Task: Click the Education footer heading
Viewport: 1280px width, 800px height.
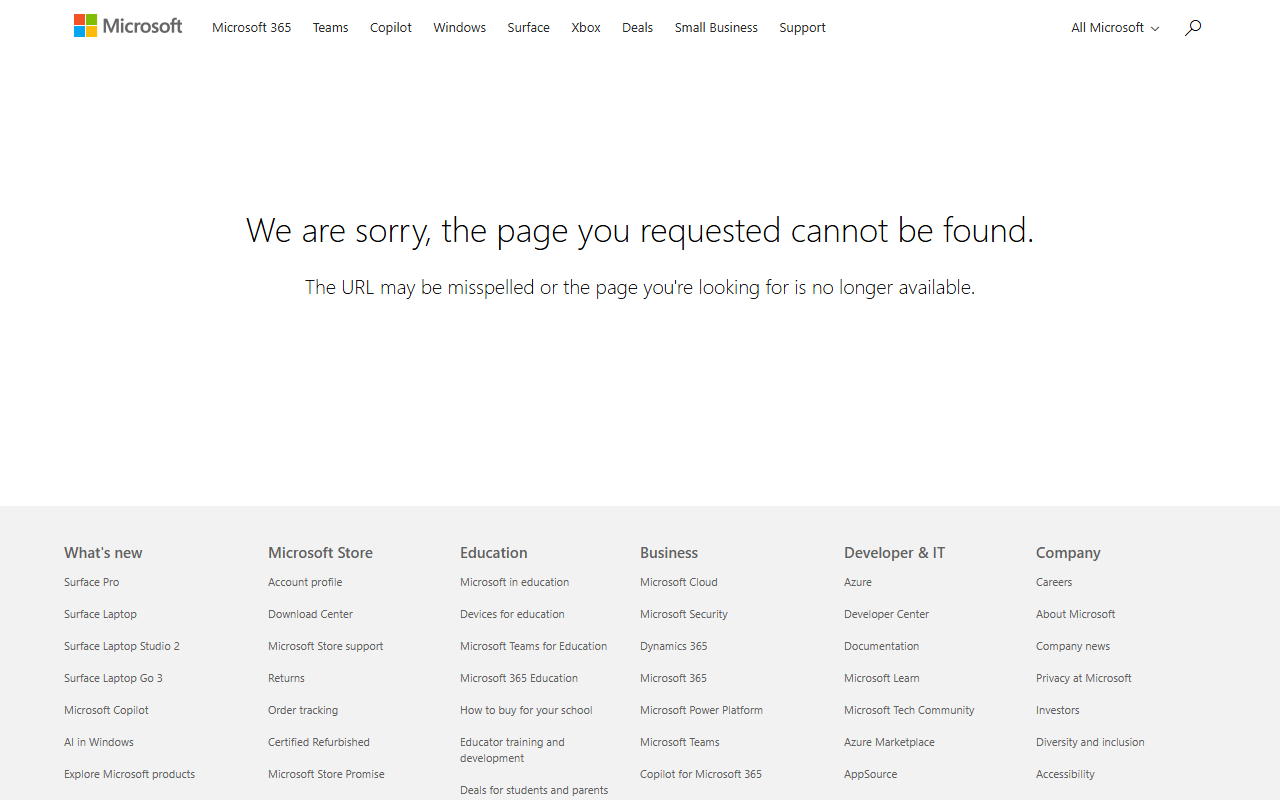Action: tap(493, 552)
